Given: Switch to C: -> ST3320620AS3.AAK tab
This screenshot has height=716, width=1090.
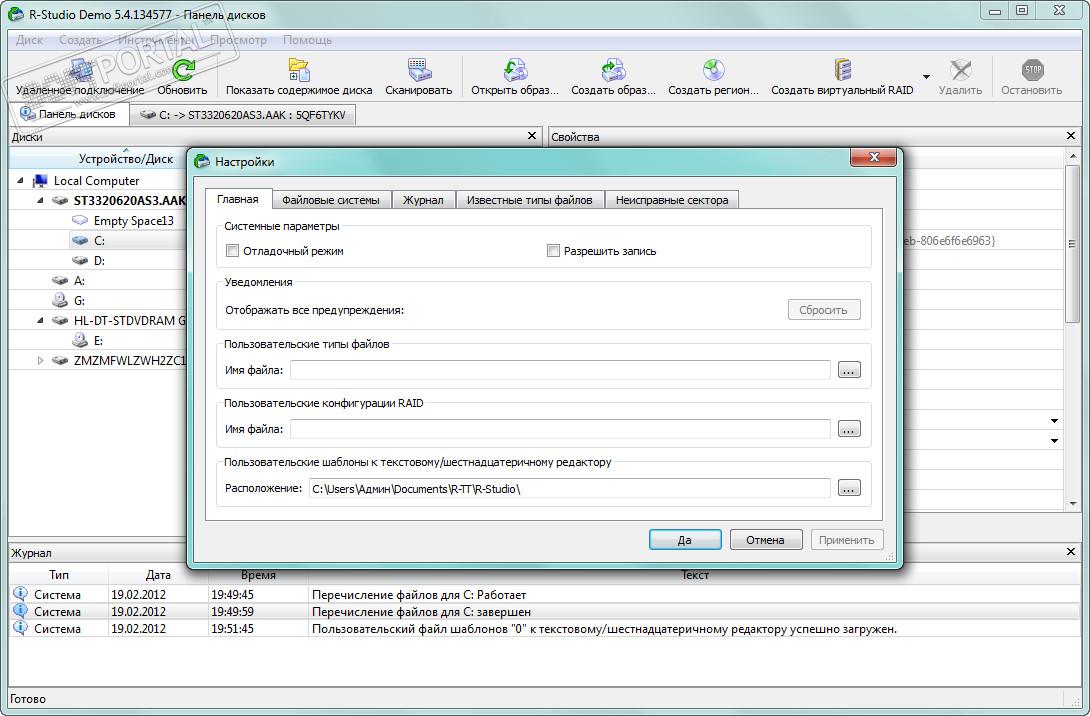Looking at the screenshot, I should pyautogui.click(x=243, y=115).
